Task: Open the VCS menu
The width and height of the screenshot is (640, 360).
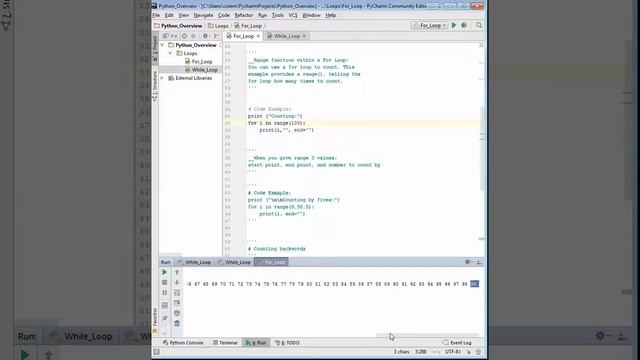Action: (x=293, y=15)
